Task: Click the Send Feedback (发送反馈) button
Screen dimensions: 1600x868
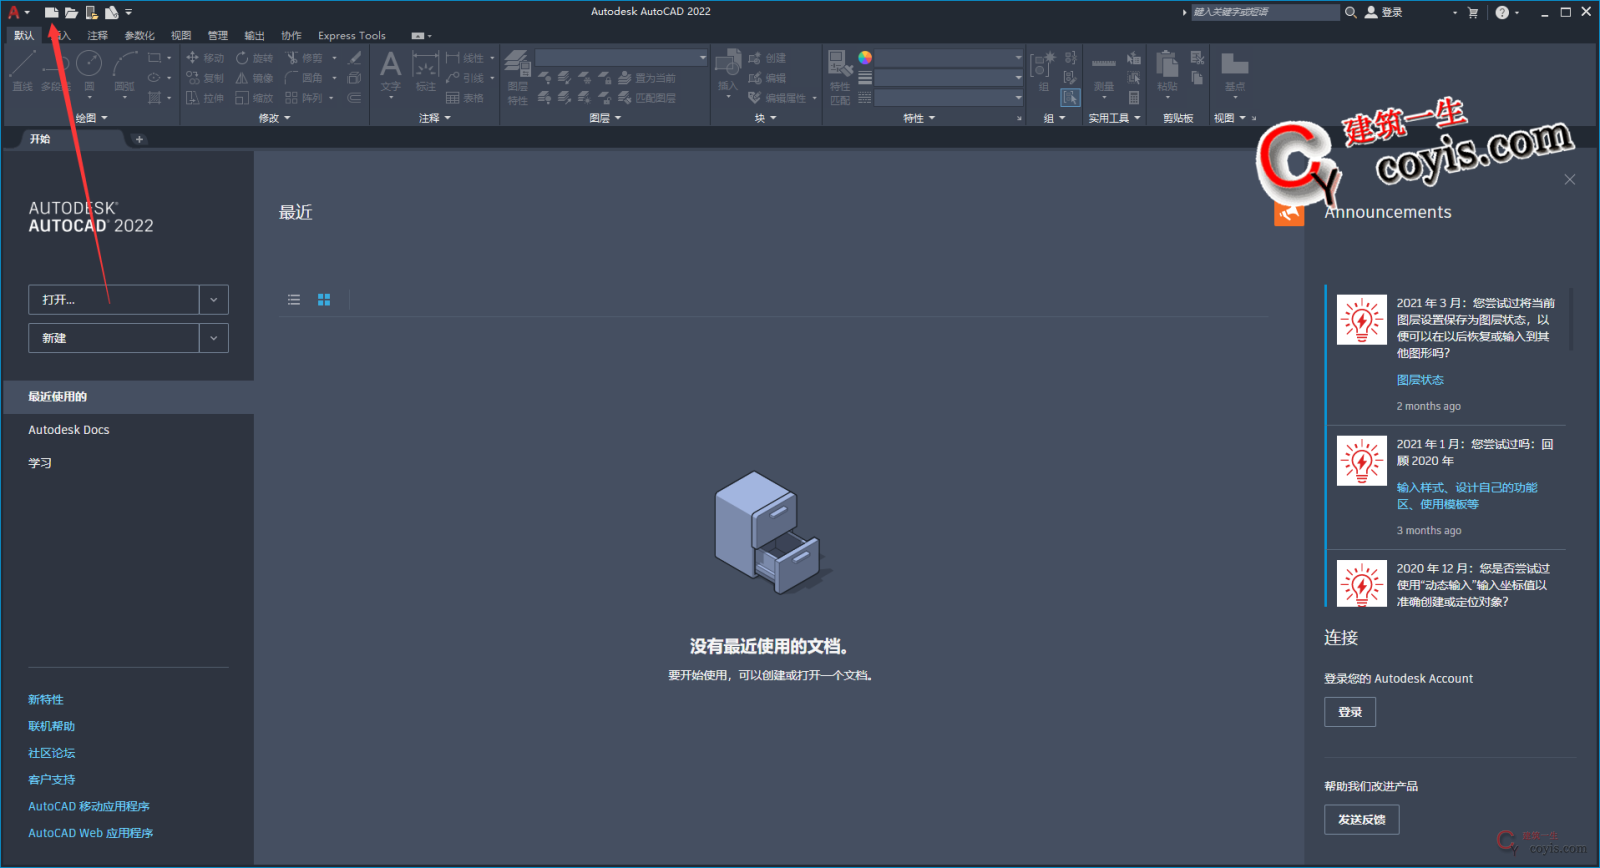Action: click(1362, 819)
